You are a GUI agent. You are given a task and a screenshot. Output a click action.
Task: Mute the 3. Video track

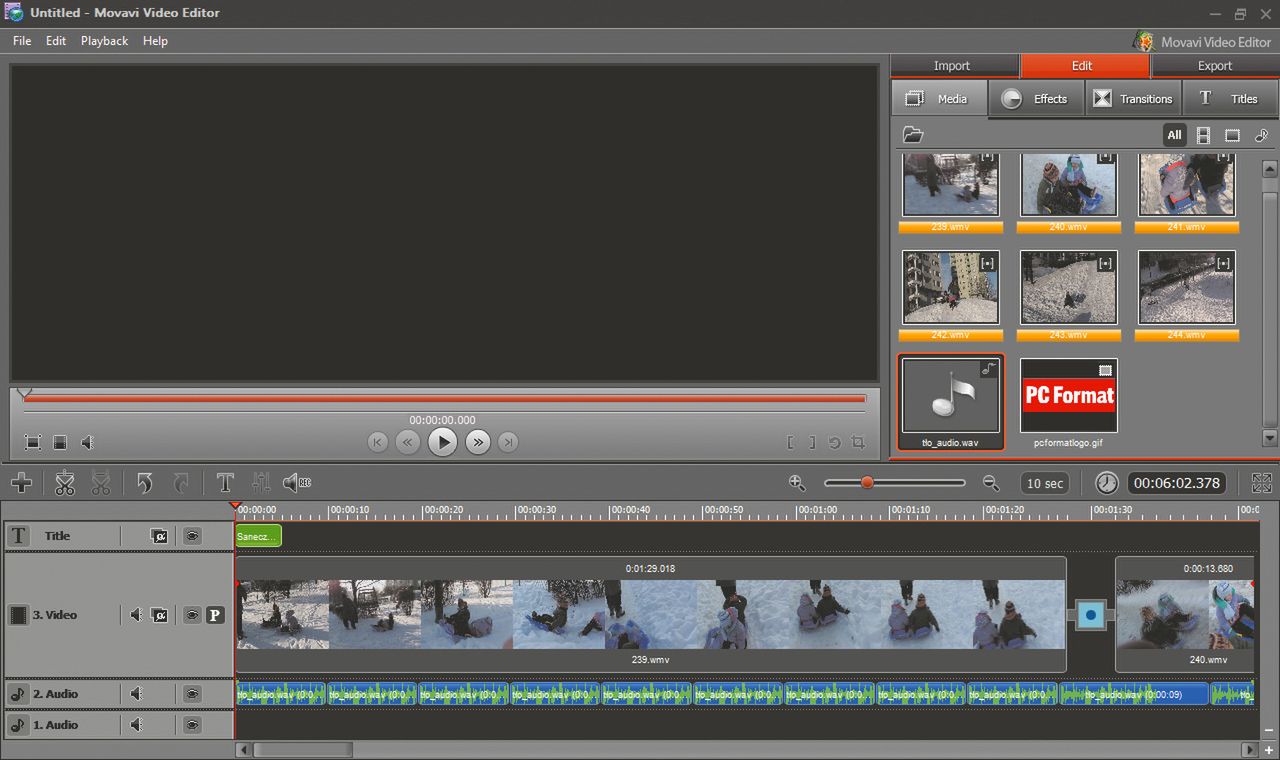coord(136,615)
